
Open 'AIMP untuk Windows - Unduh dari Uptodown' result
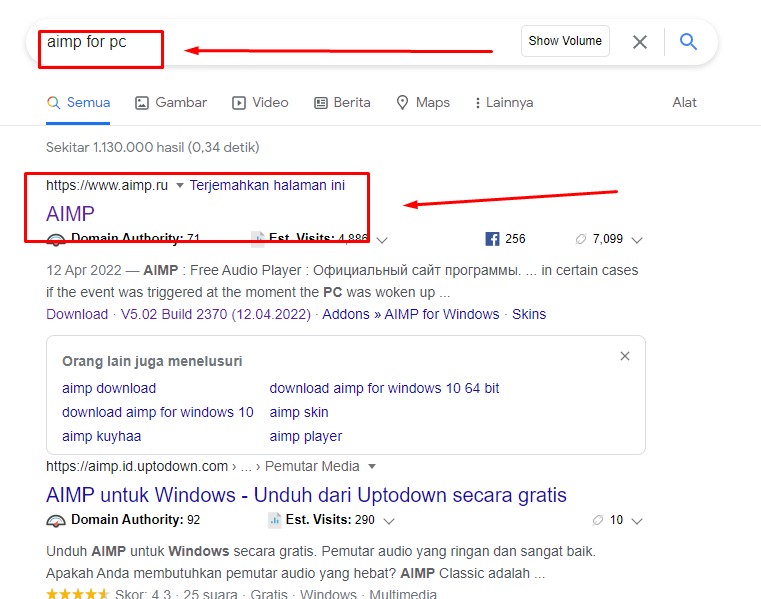[x=306, y=495]
